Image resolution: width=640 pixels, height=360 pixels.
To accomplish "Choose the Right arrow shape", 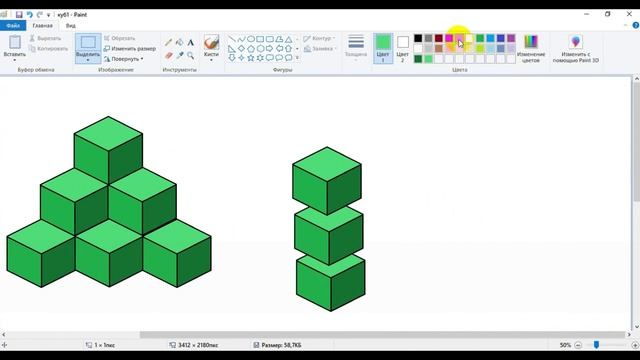I will (269, 49).
